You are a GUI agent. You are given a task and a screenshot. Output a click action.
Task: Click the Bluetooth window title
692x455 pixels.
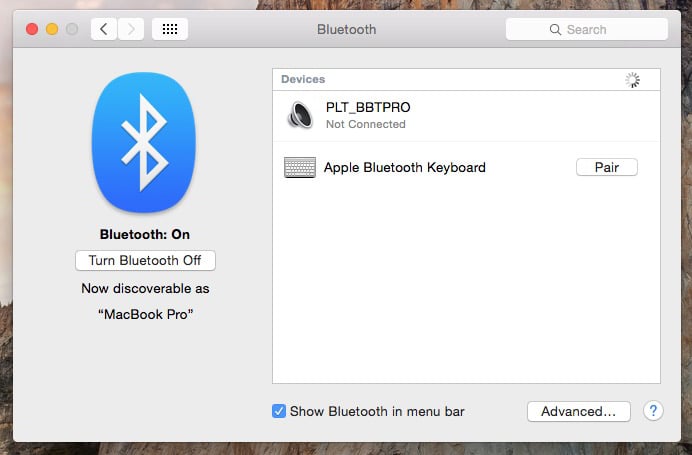coord(346,30)
